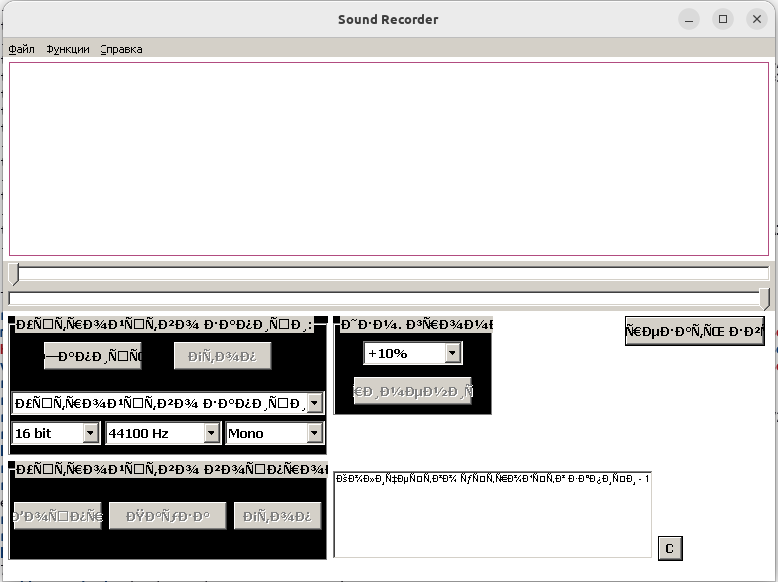
Task: Click the record button in recording device group
Action: point(93,356)
